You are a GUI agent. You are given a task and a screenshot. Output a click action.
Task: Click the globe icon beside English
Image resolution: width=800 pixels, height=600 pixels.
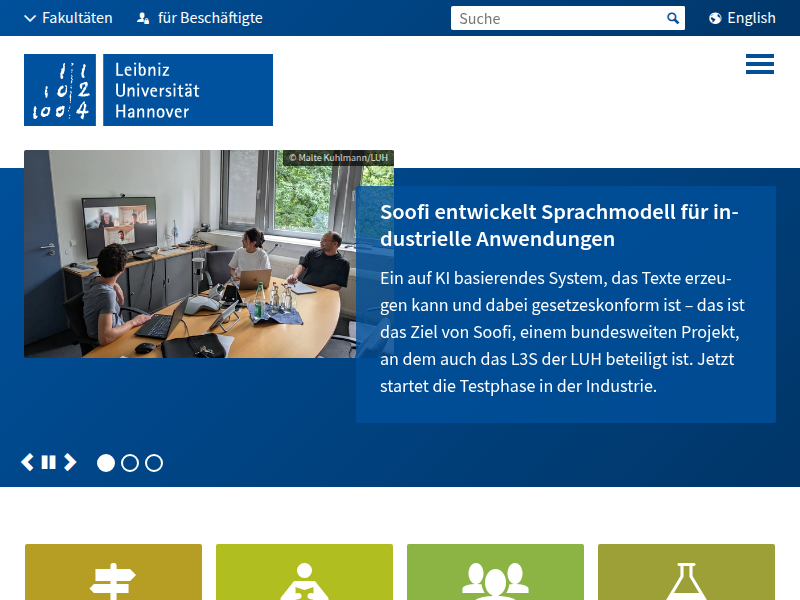(715, 18)
